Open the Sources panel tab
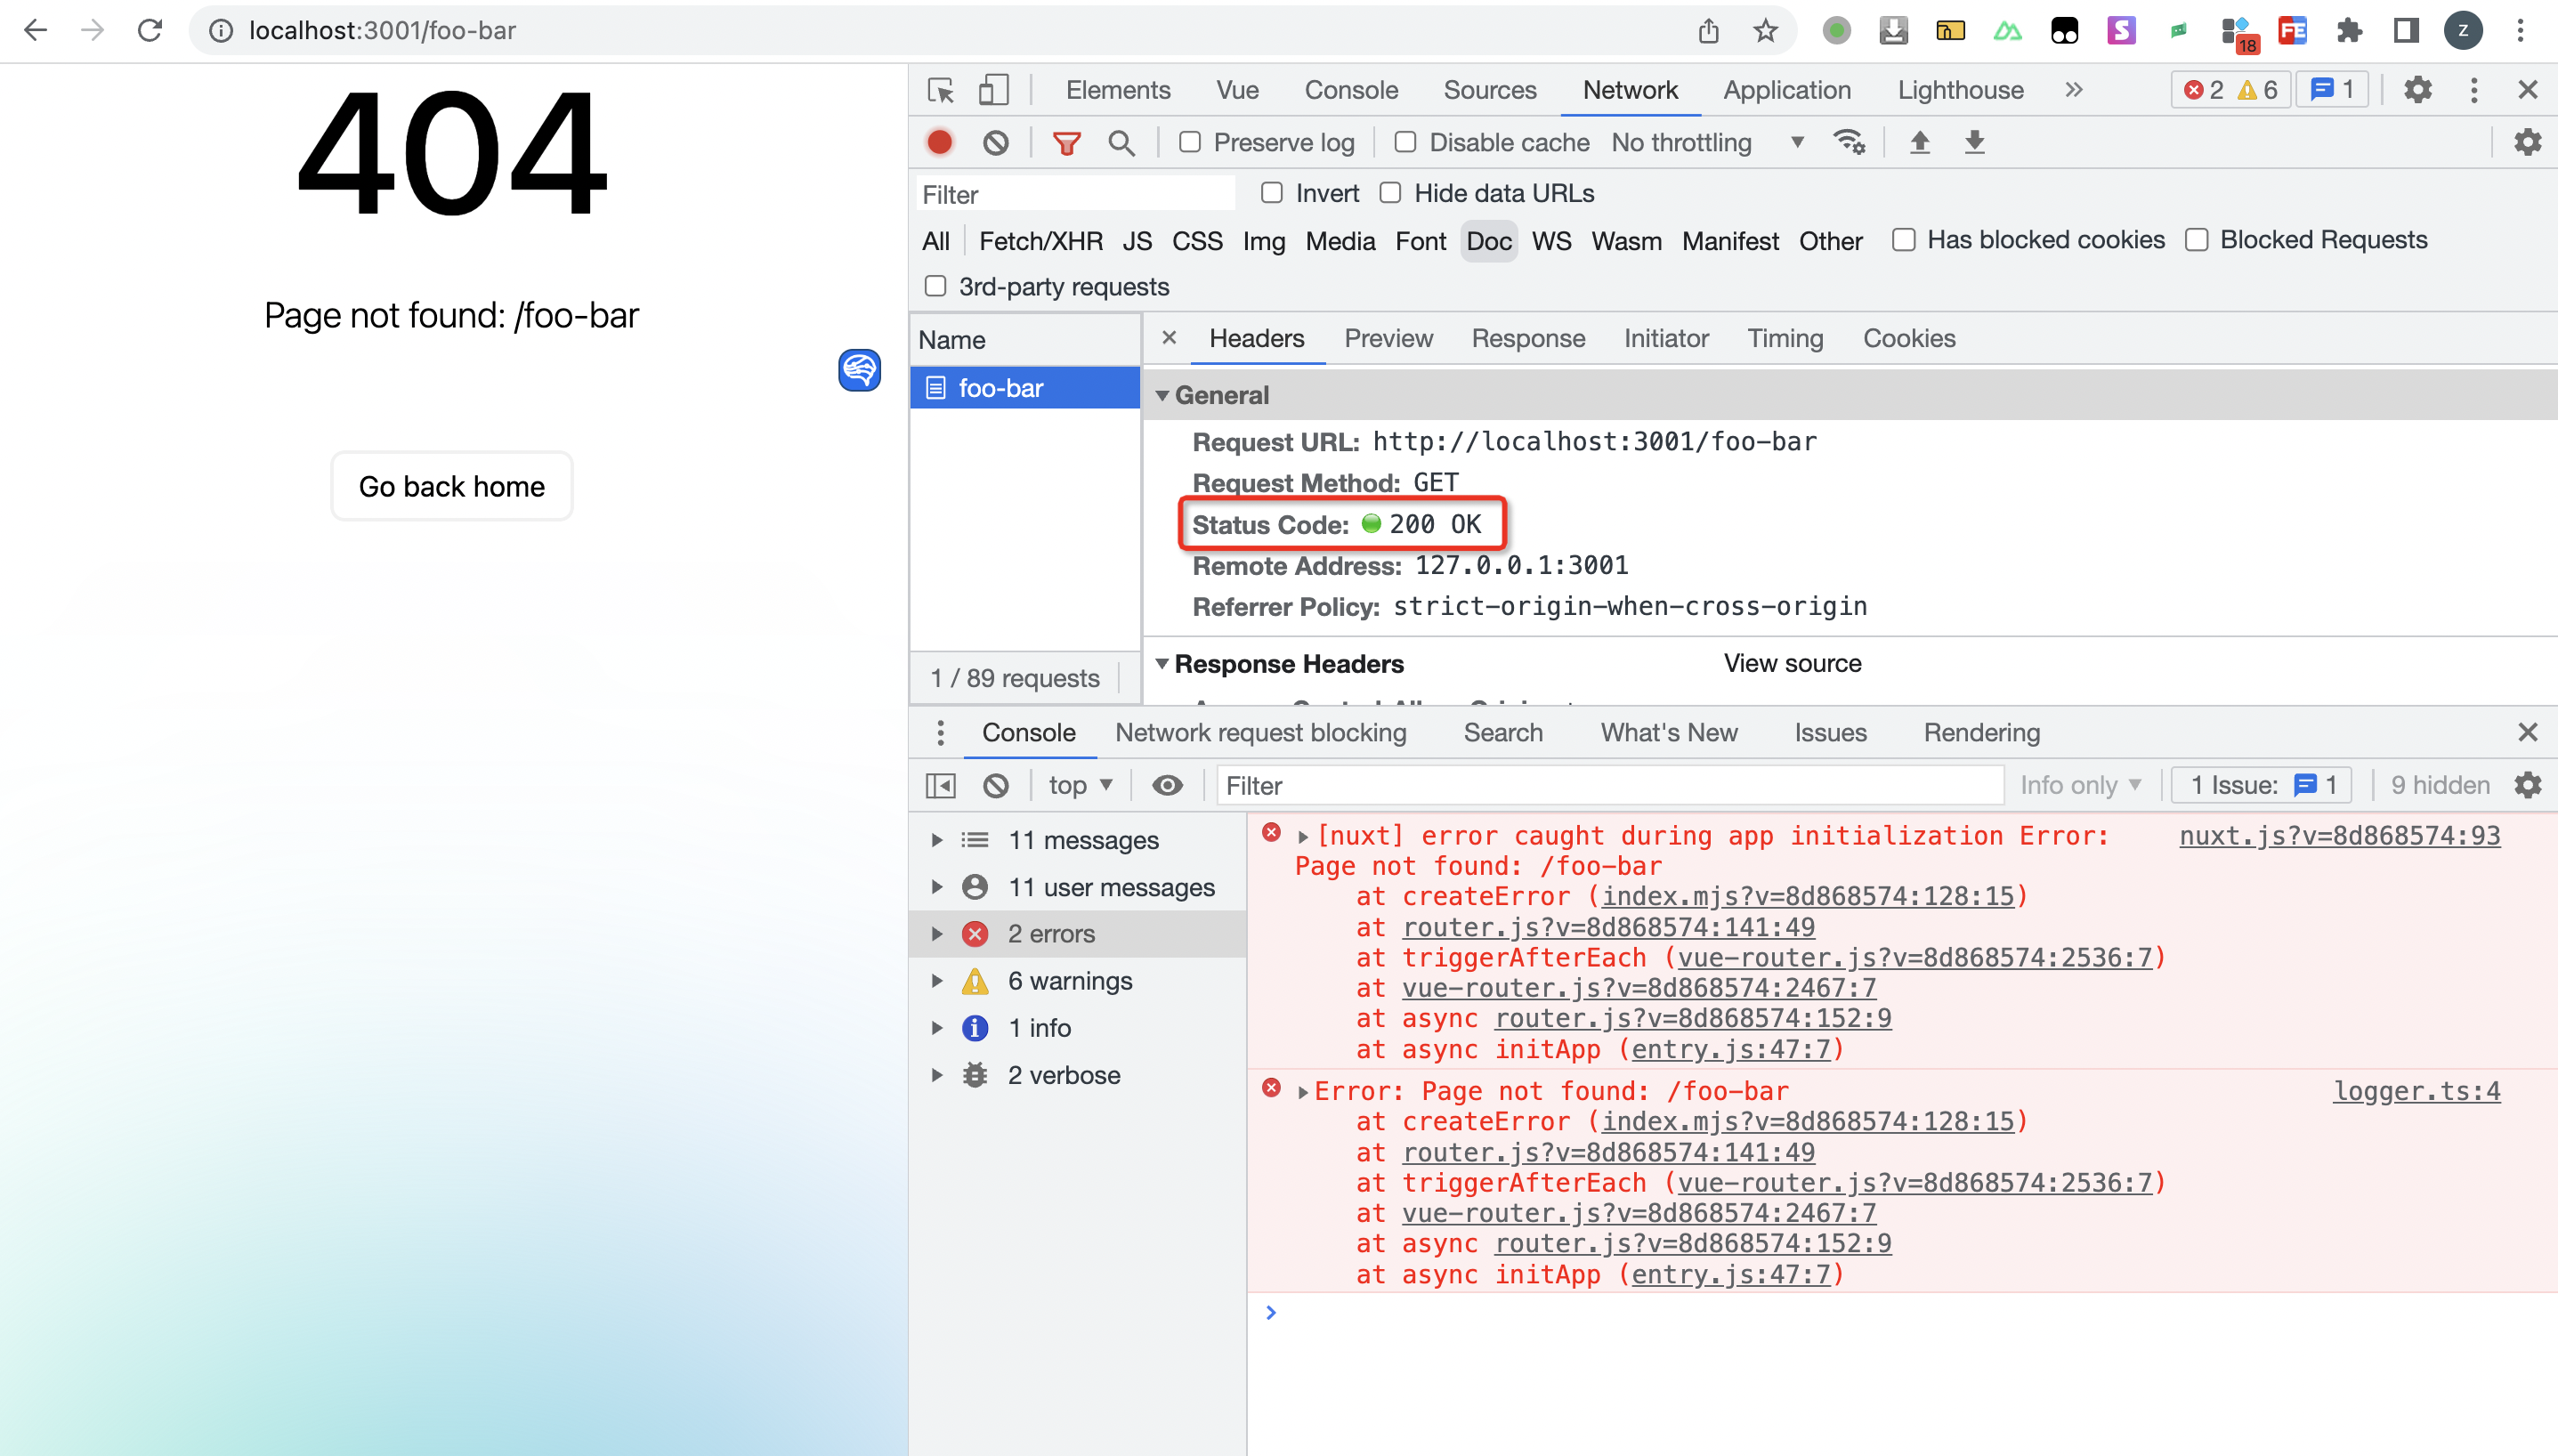Image resolution: width=2558 pixels, height=1456 pixels. pos(1489,90)
